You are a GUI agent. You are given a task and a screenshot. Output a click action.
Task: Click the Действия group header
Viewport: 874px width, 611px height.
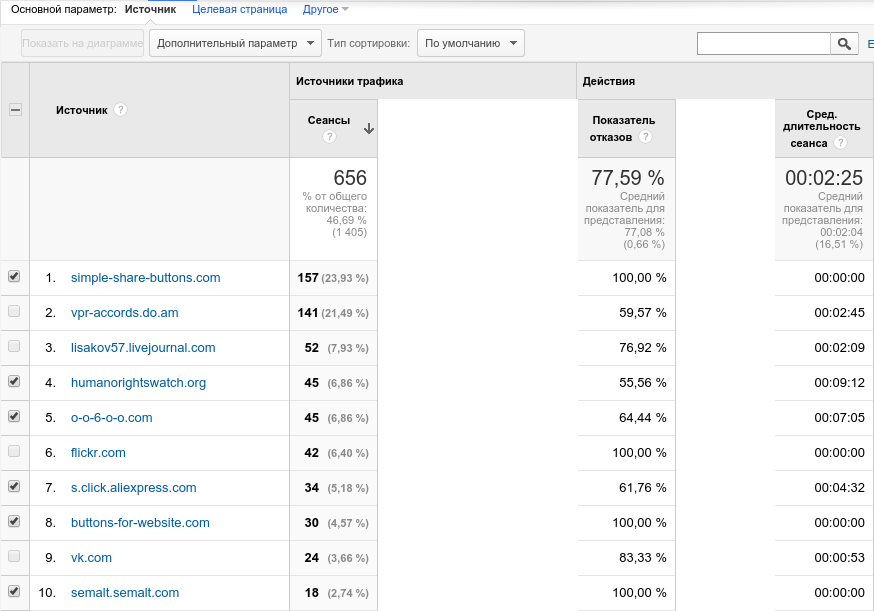(609, 81)
